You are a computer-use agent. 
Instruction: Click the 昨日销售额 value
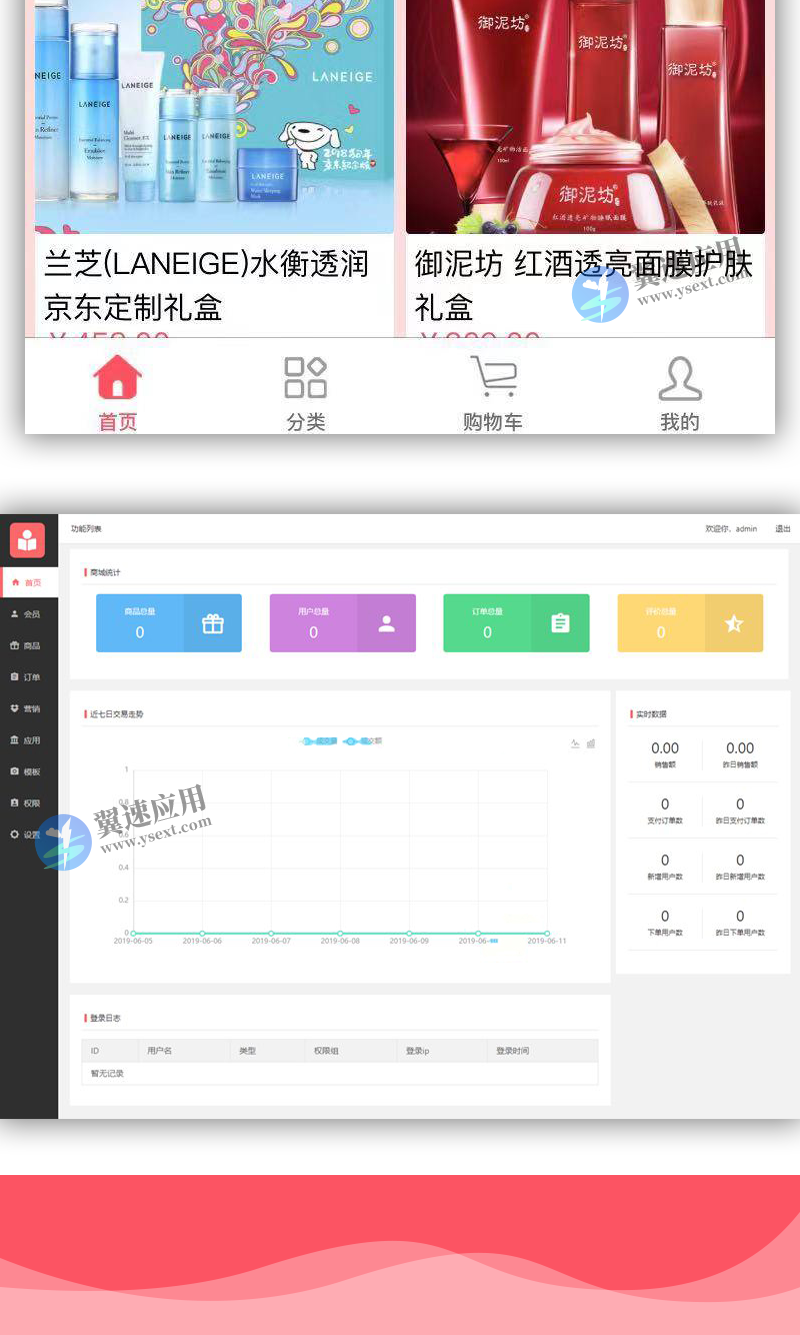[740, 748]
